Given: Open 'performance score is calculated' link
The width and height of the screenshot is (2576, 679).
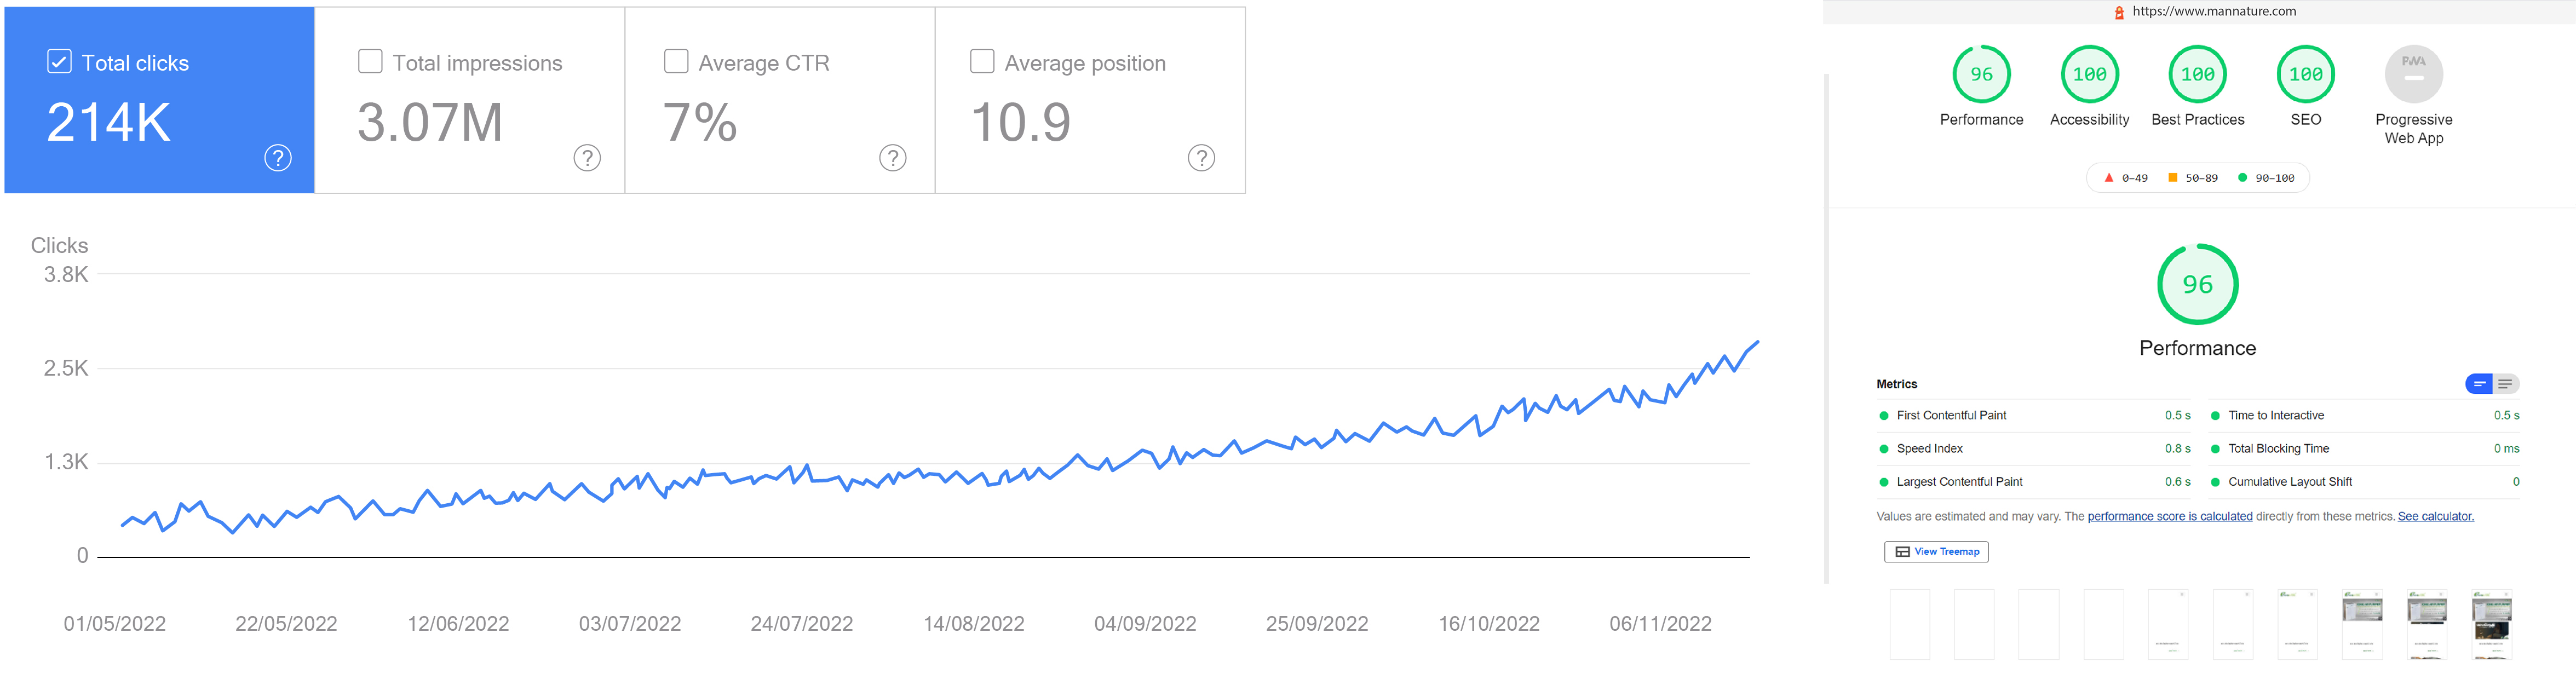Looking at the screenshot, I should coord(2169,517).
